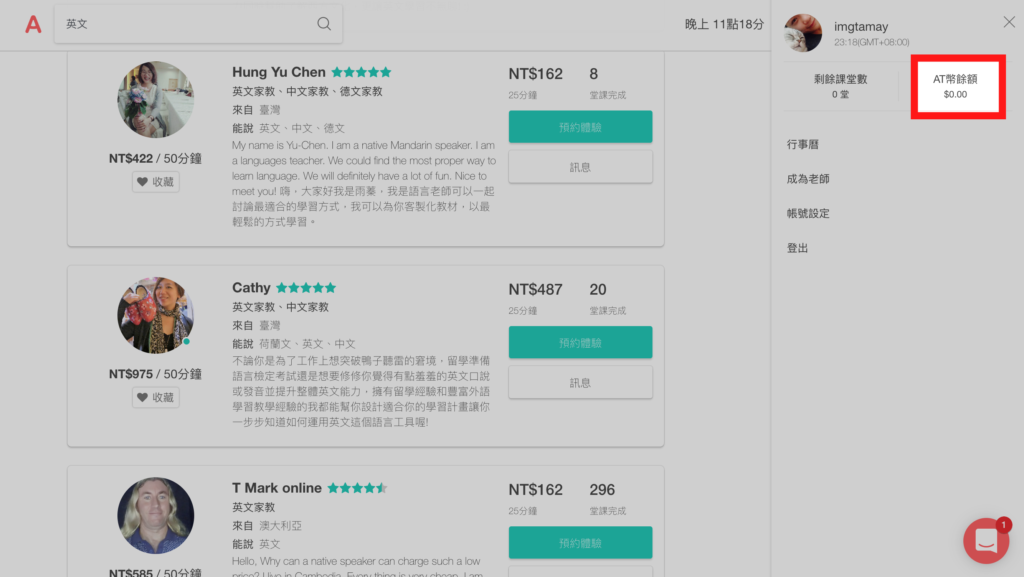This screenshot has width=1024, height=577.
Task: Open 行事曆 calendar menu item
Action: coord(803,145)
